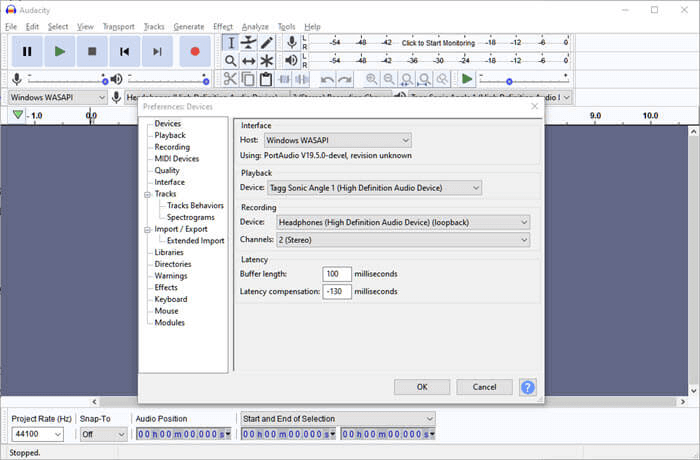This screenshot has width=700, height=460.
Task: Collapse the Import / Export tree node
Action: point(147,229)
